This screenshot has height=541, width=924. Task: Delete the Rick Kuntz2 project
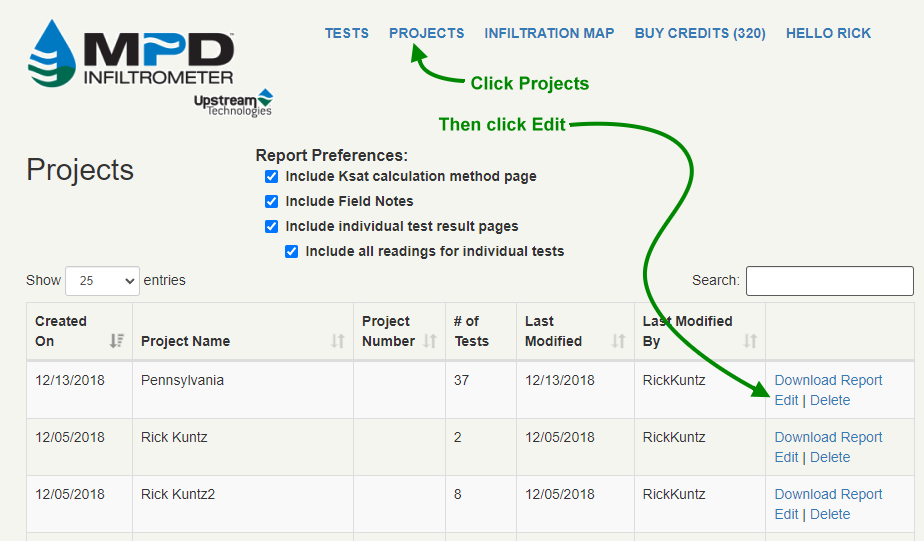(x=830, y=514)
